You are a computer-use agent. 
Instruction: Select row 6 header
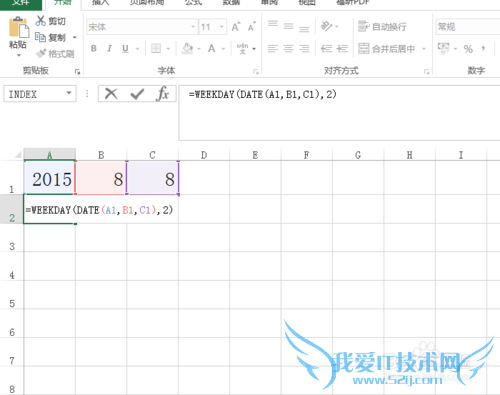click(x=12, y=323)
